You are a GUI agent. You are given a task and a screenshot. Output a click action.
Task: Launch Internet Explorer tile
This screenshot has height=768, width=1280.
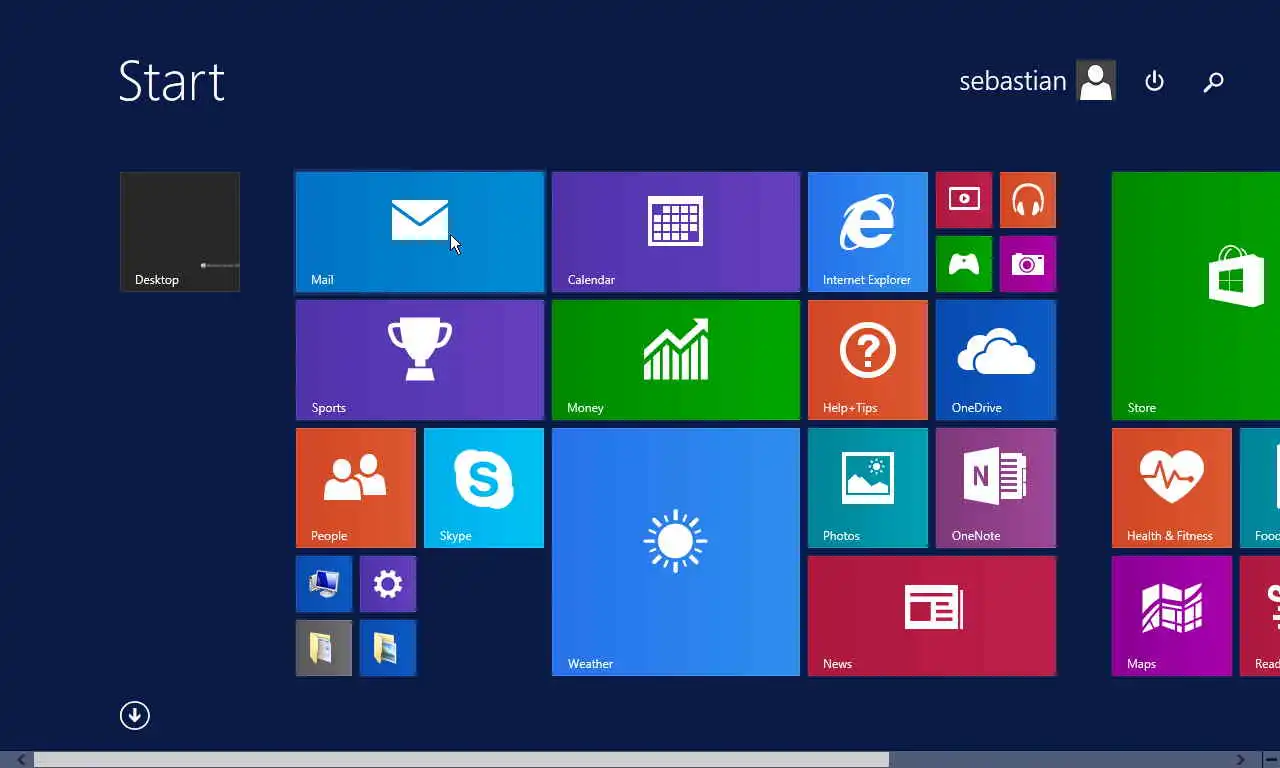868,232
